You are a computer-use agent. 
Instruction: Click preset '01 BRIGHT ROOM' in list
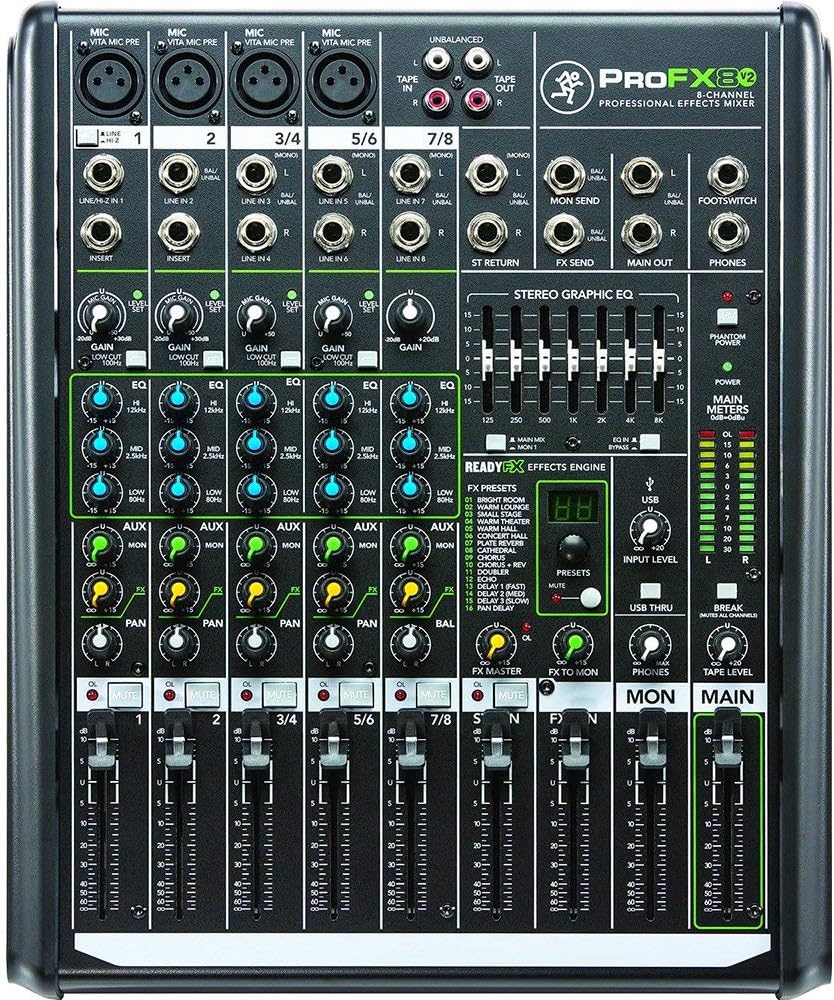point(495,500)
